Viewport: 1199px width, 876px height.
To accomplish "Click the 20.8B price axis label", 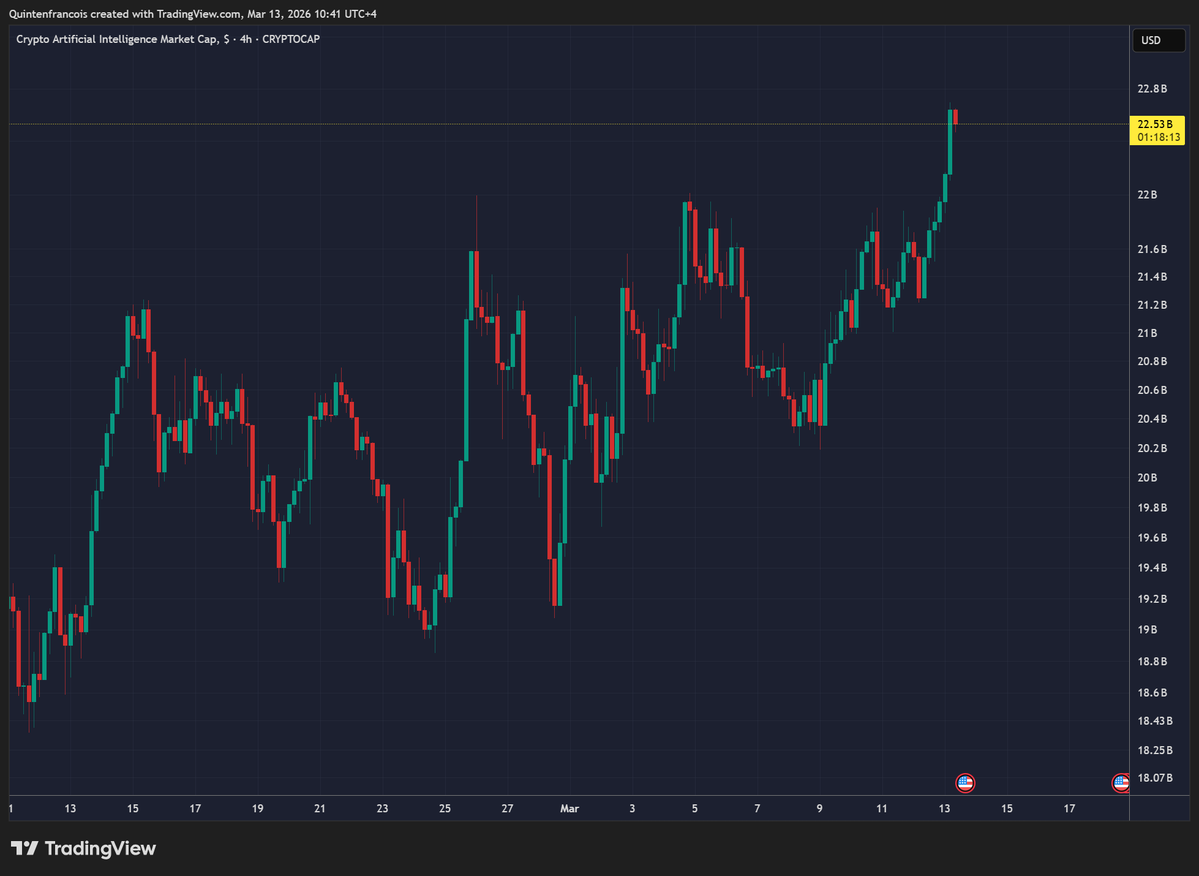I will [x=1152, y=362].
